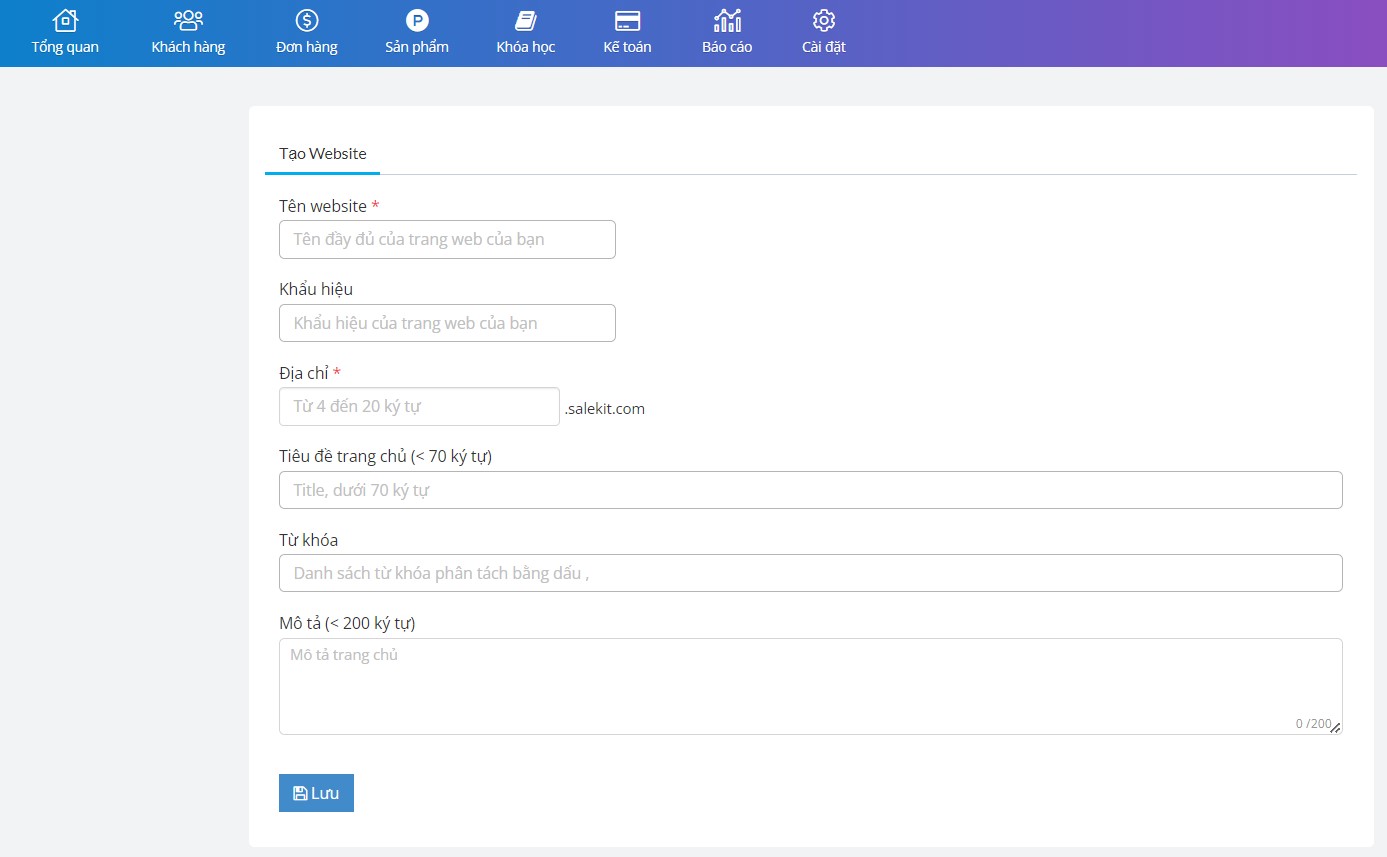Focus the Từ khóa keywords input

tap(810, 573)
